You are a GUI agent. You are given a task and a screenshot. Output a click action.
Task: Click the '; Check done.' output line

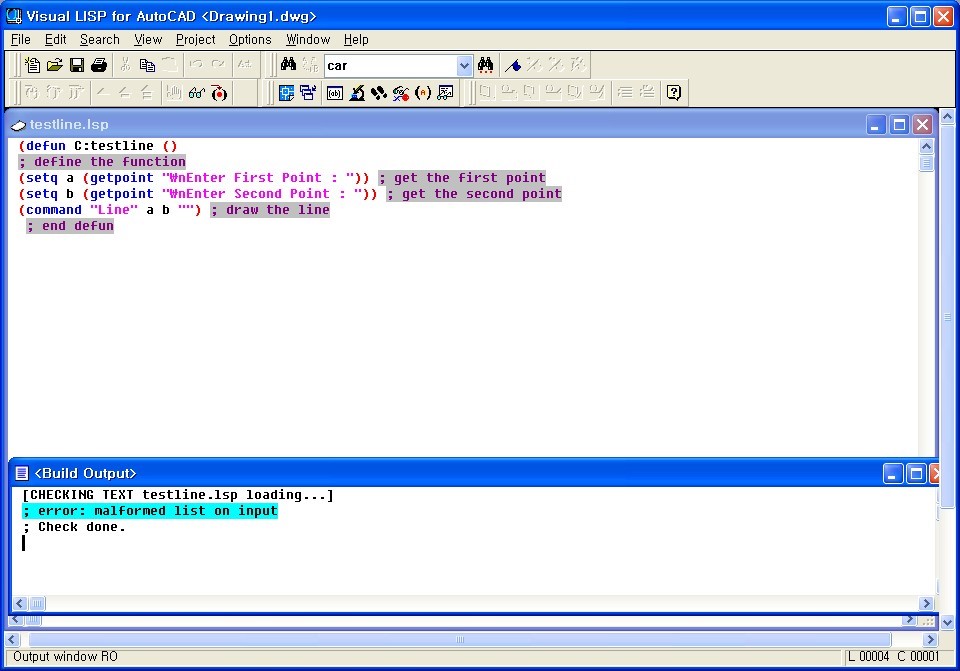click(74, 527)
